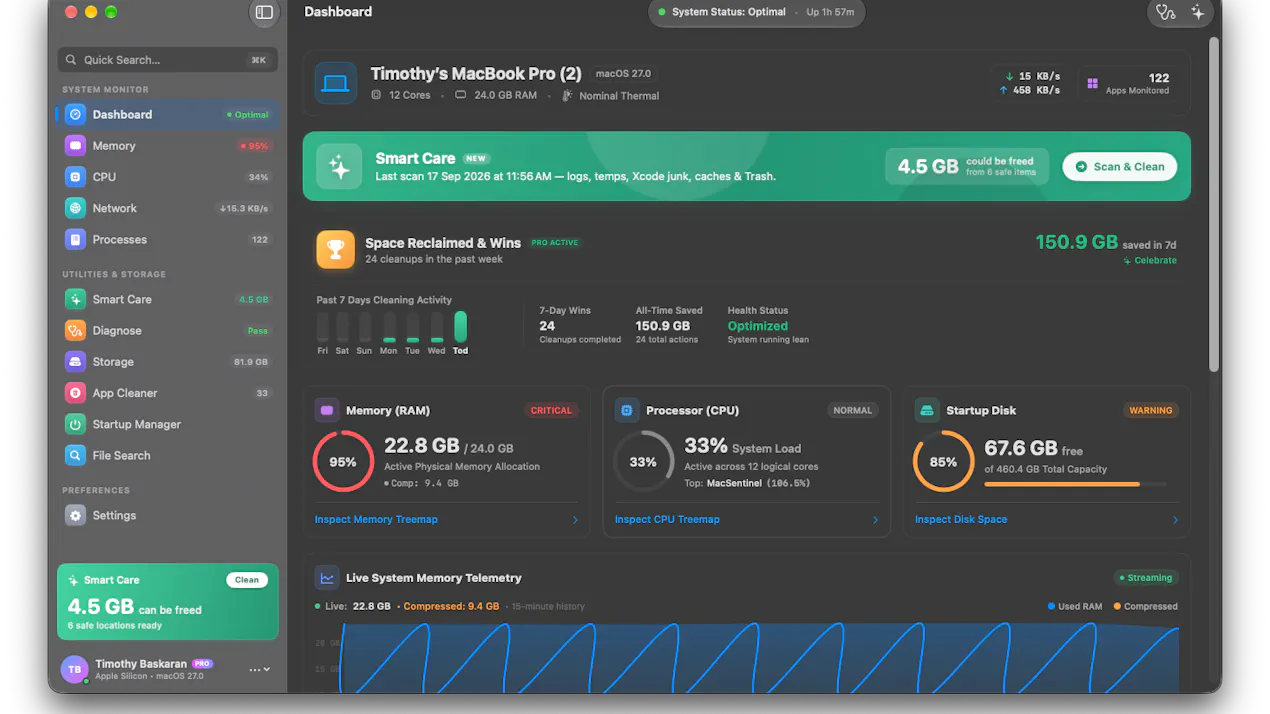
Task: Go to the CPU section
Action: pos(167,177)
